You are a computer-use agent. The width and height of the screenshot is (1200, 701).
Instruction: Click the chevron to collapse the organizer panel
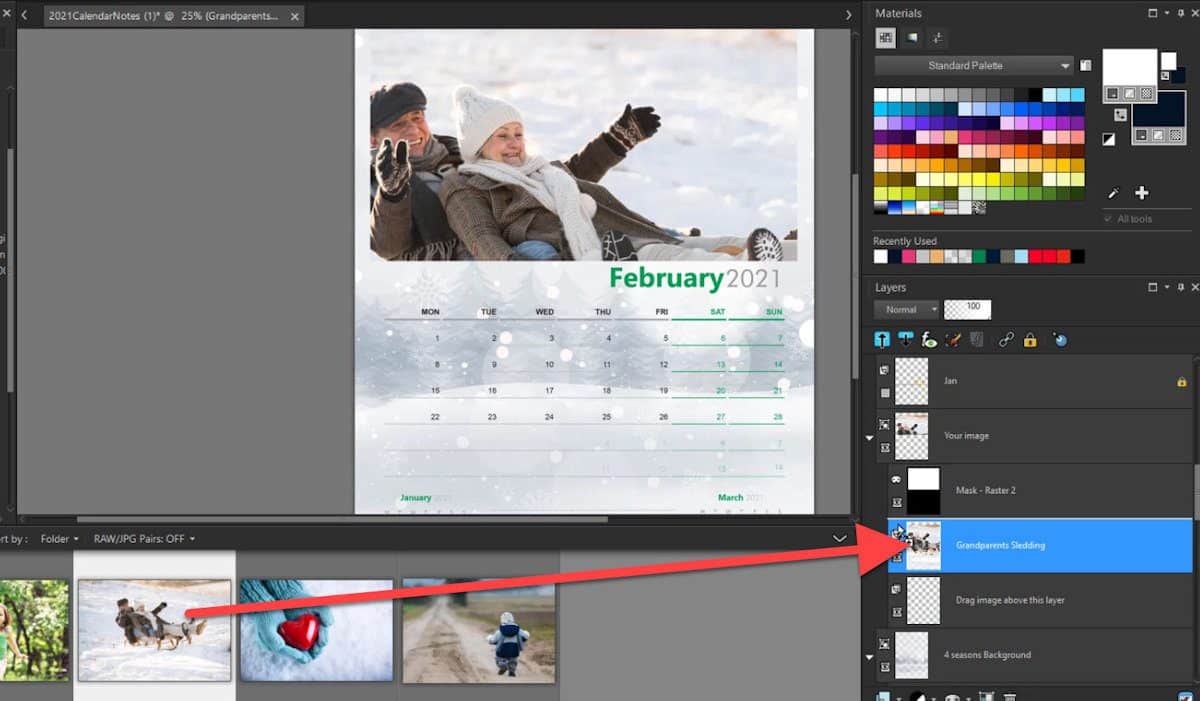click(839, 538)
